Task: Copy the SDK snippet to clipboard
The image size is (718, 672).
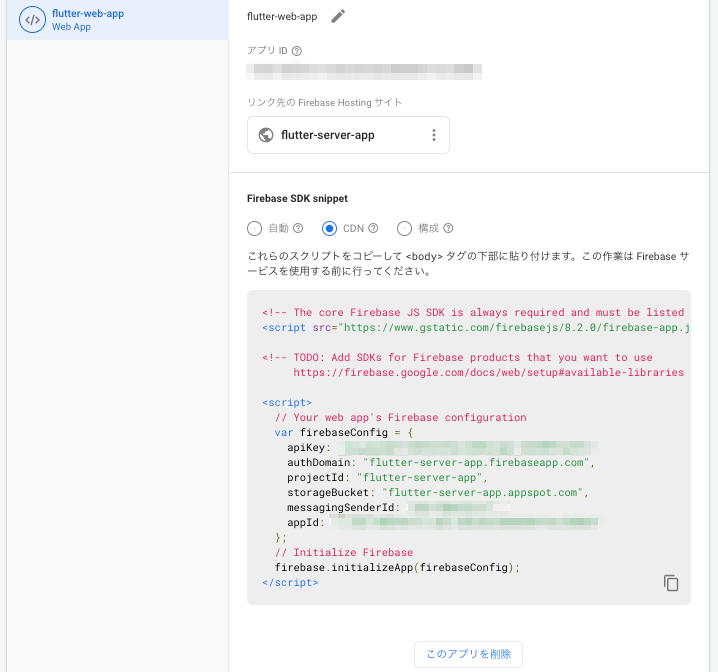Action: (671, 583)
